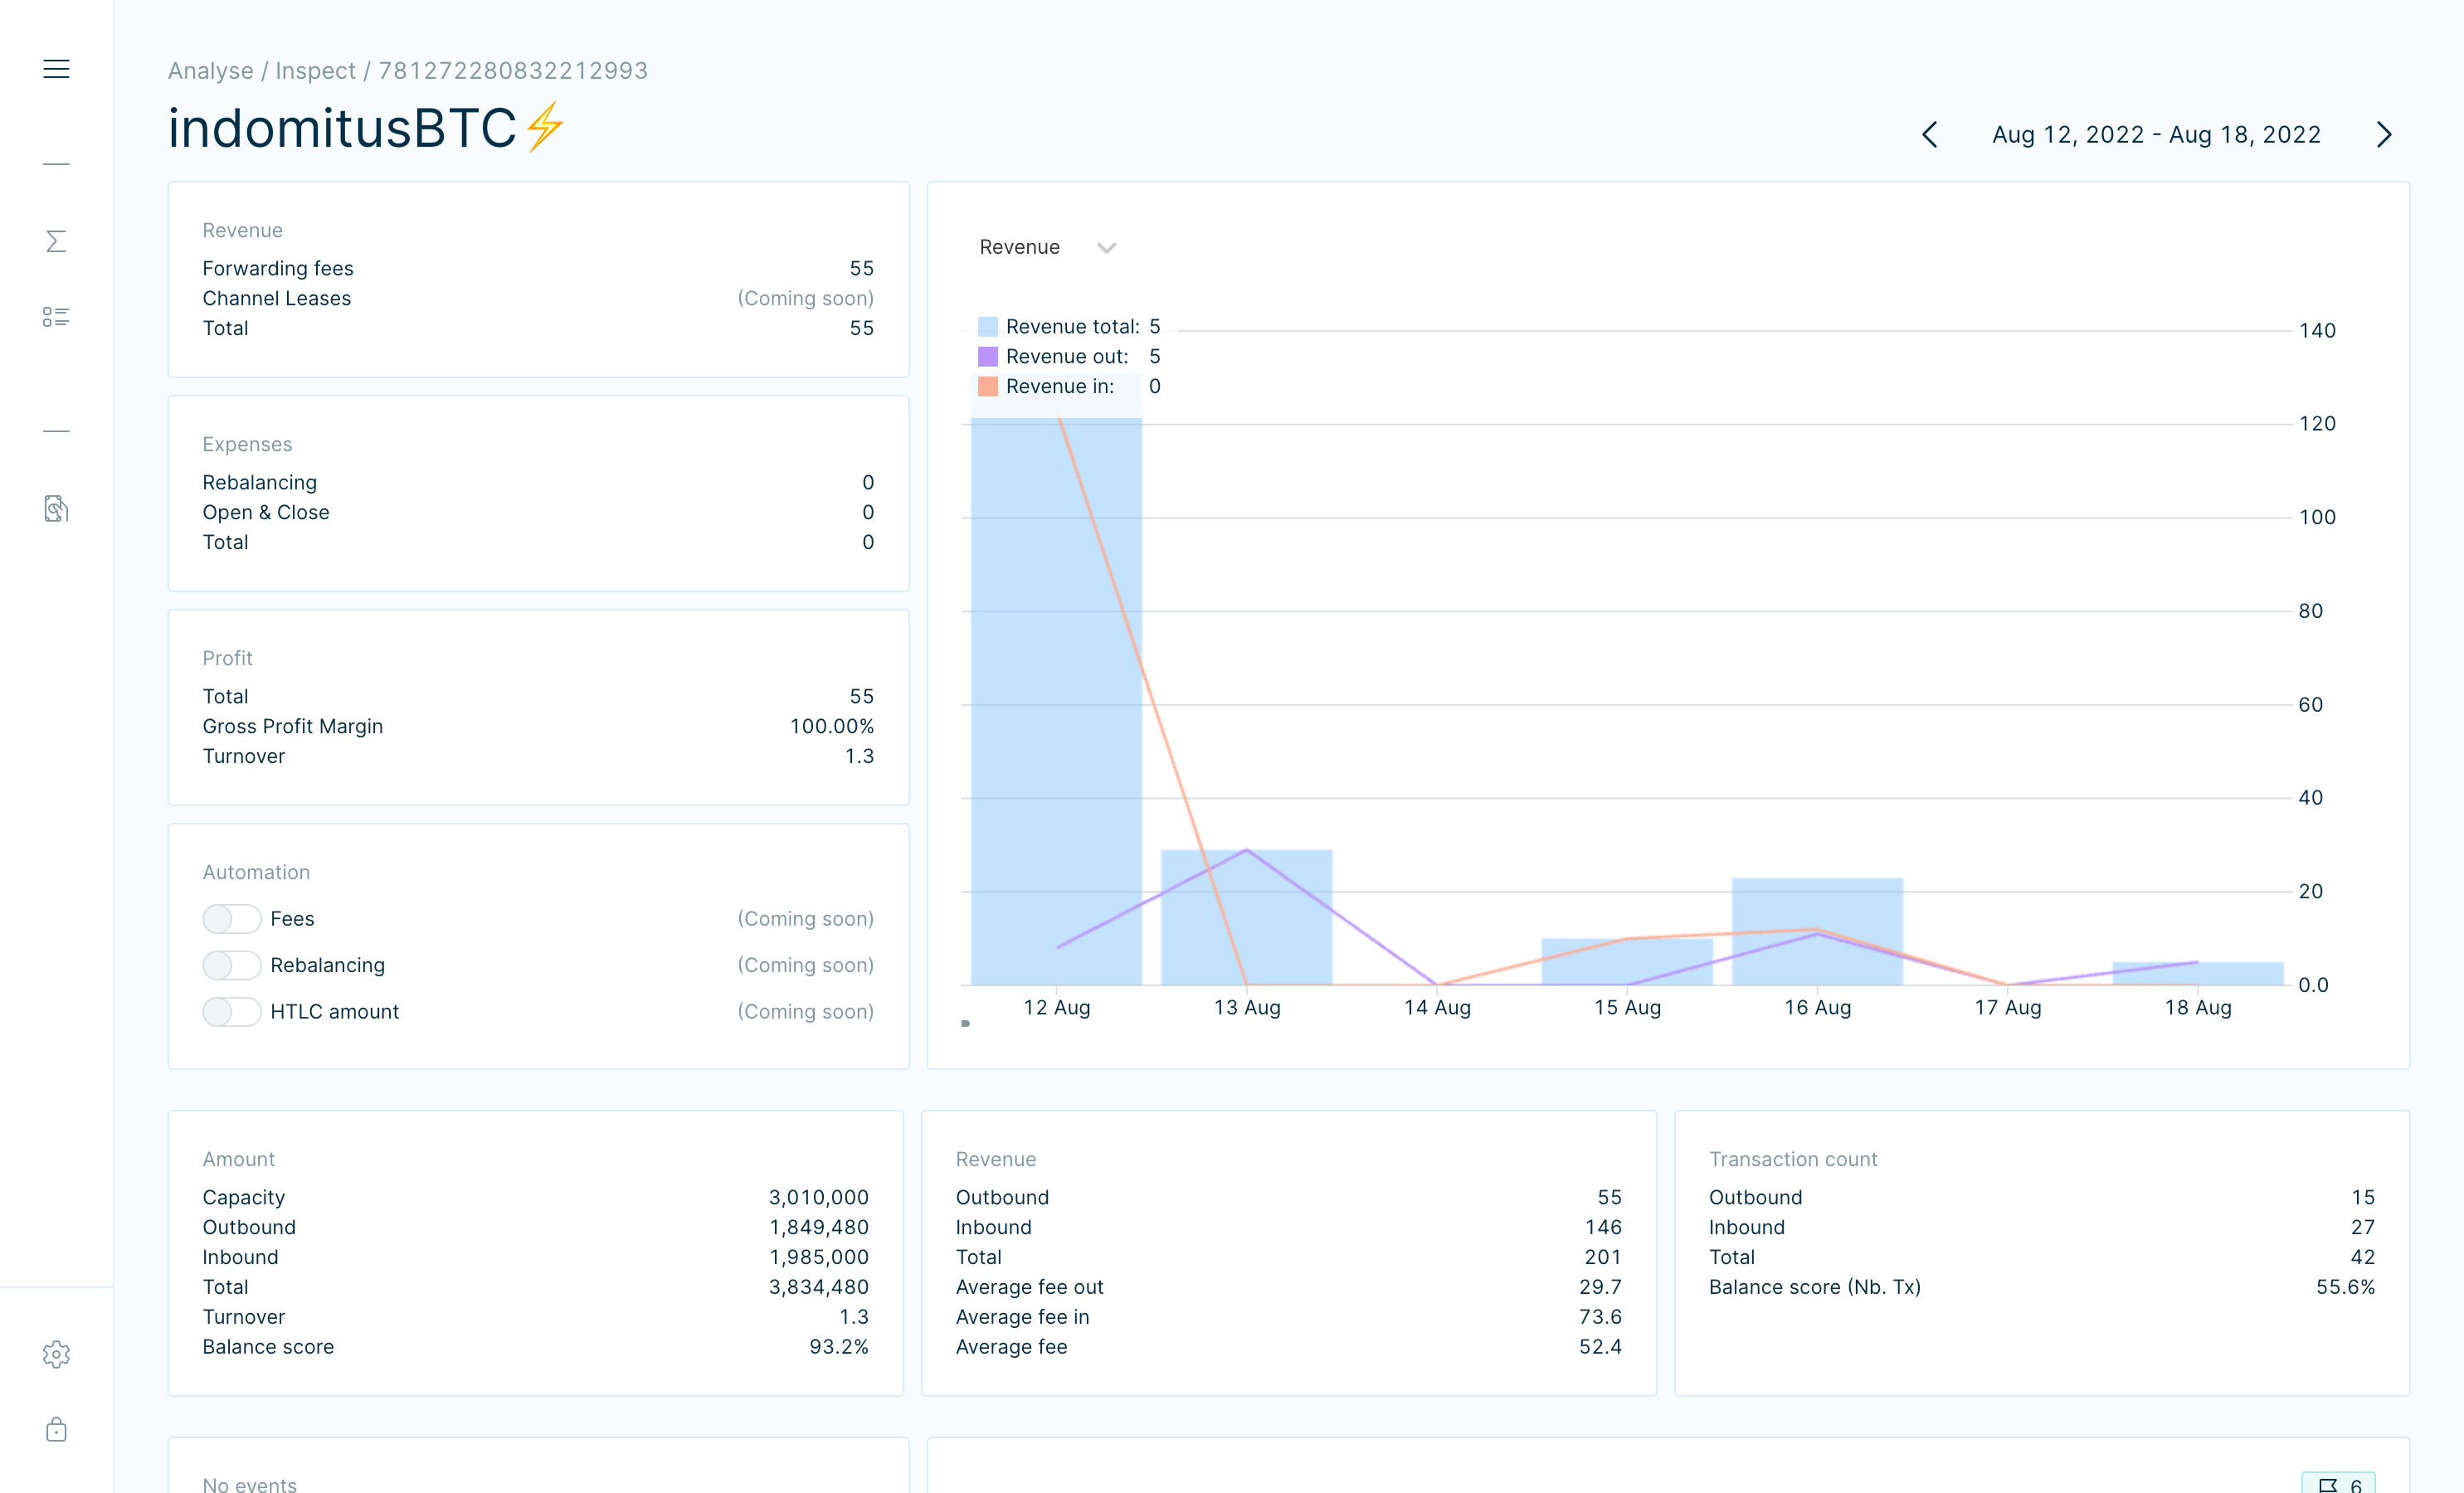
Task: Click the Inspect breadcrumb
Action: click(x=315, y=71)
